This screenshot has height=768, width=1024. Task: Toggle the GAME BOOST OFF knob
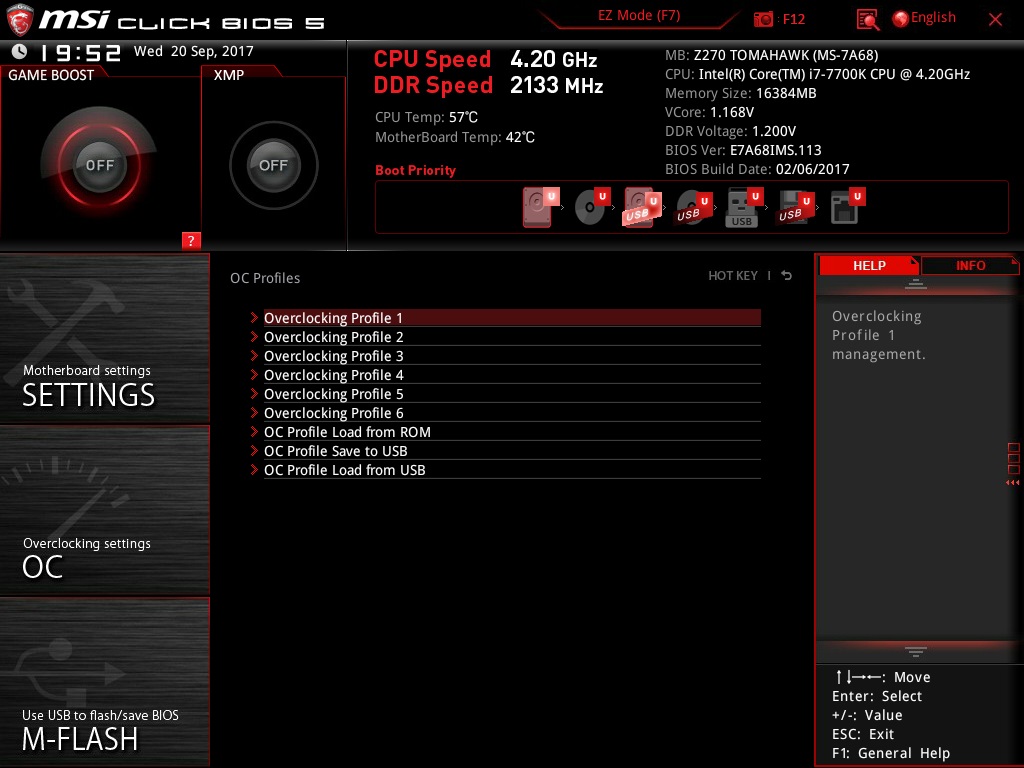[x=99, y=165]
